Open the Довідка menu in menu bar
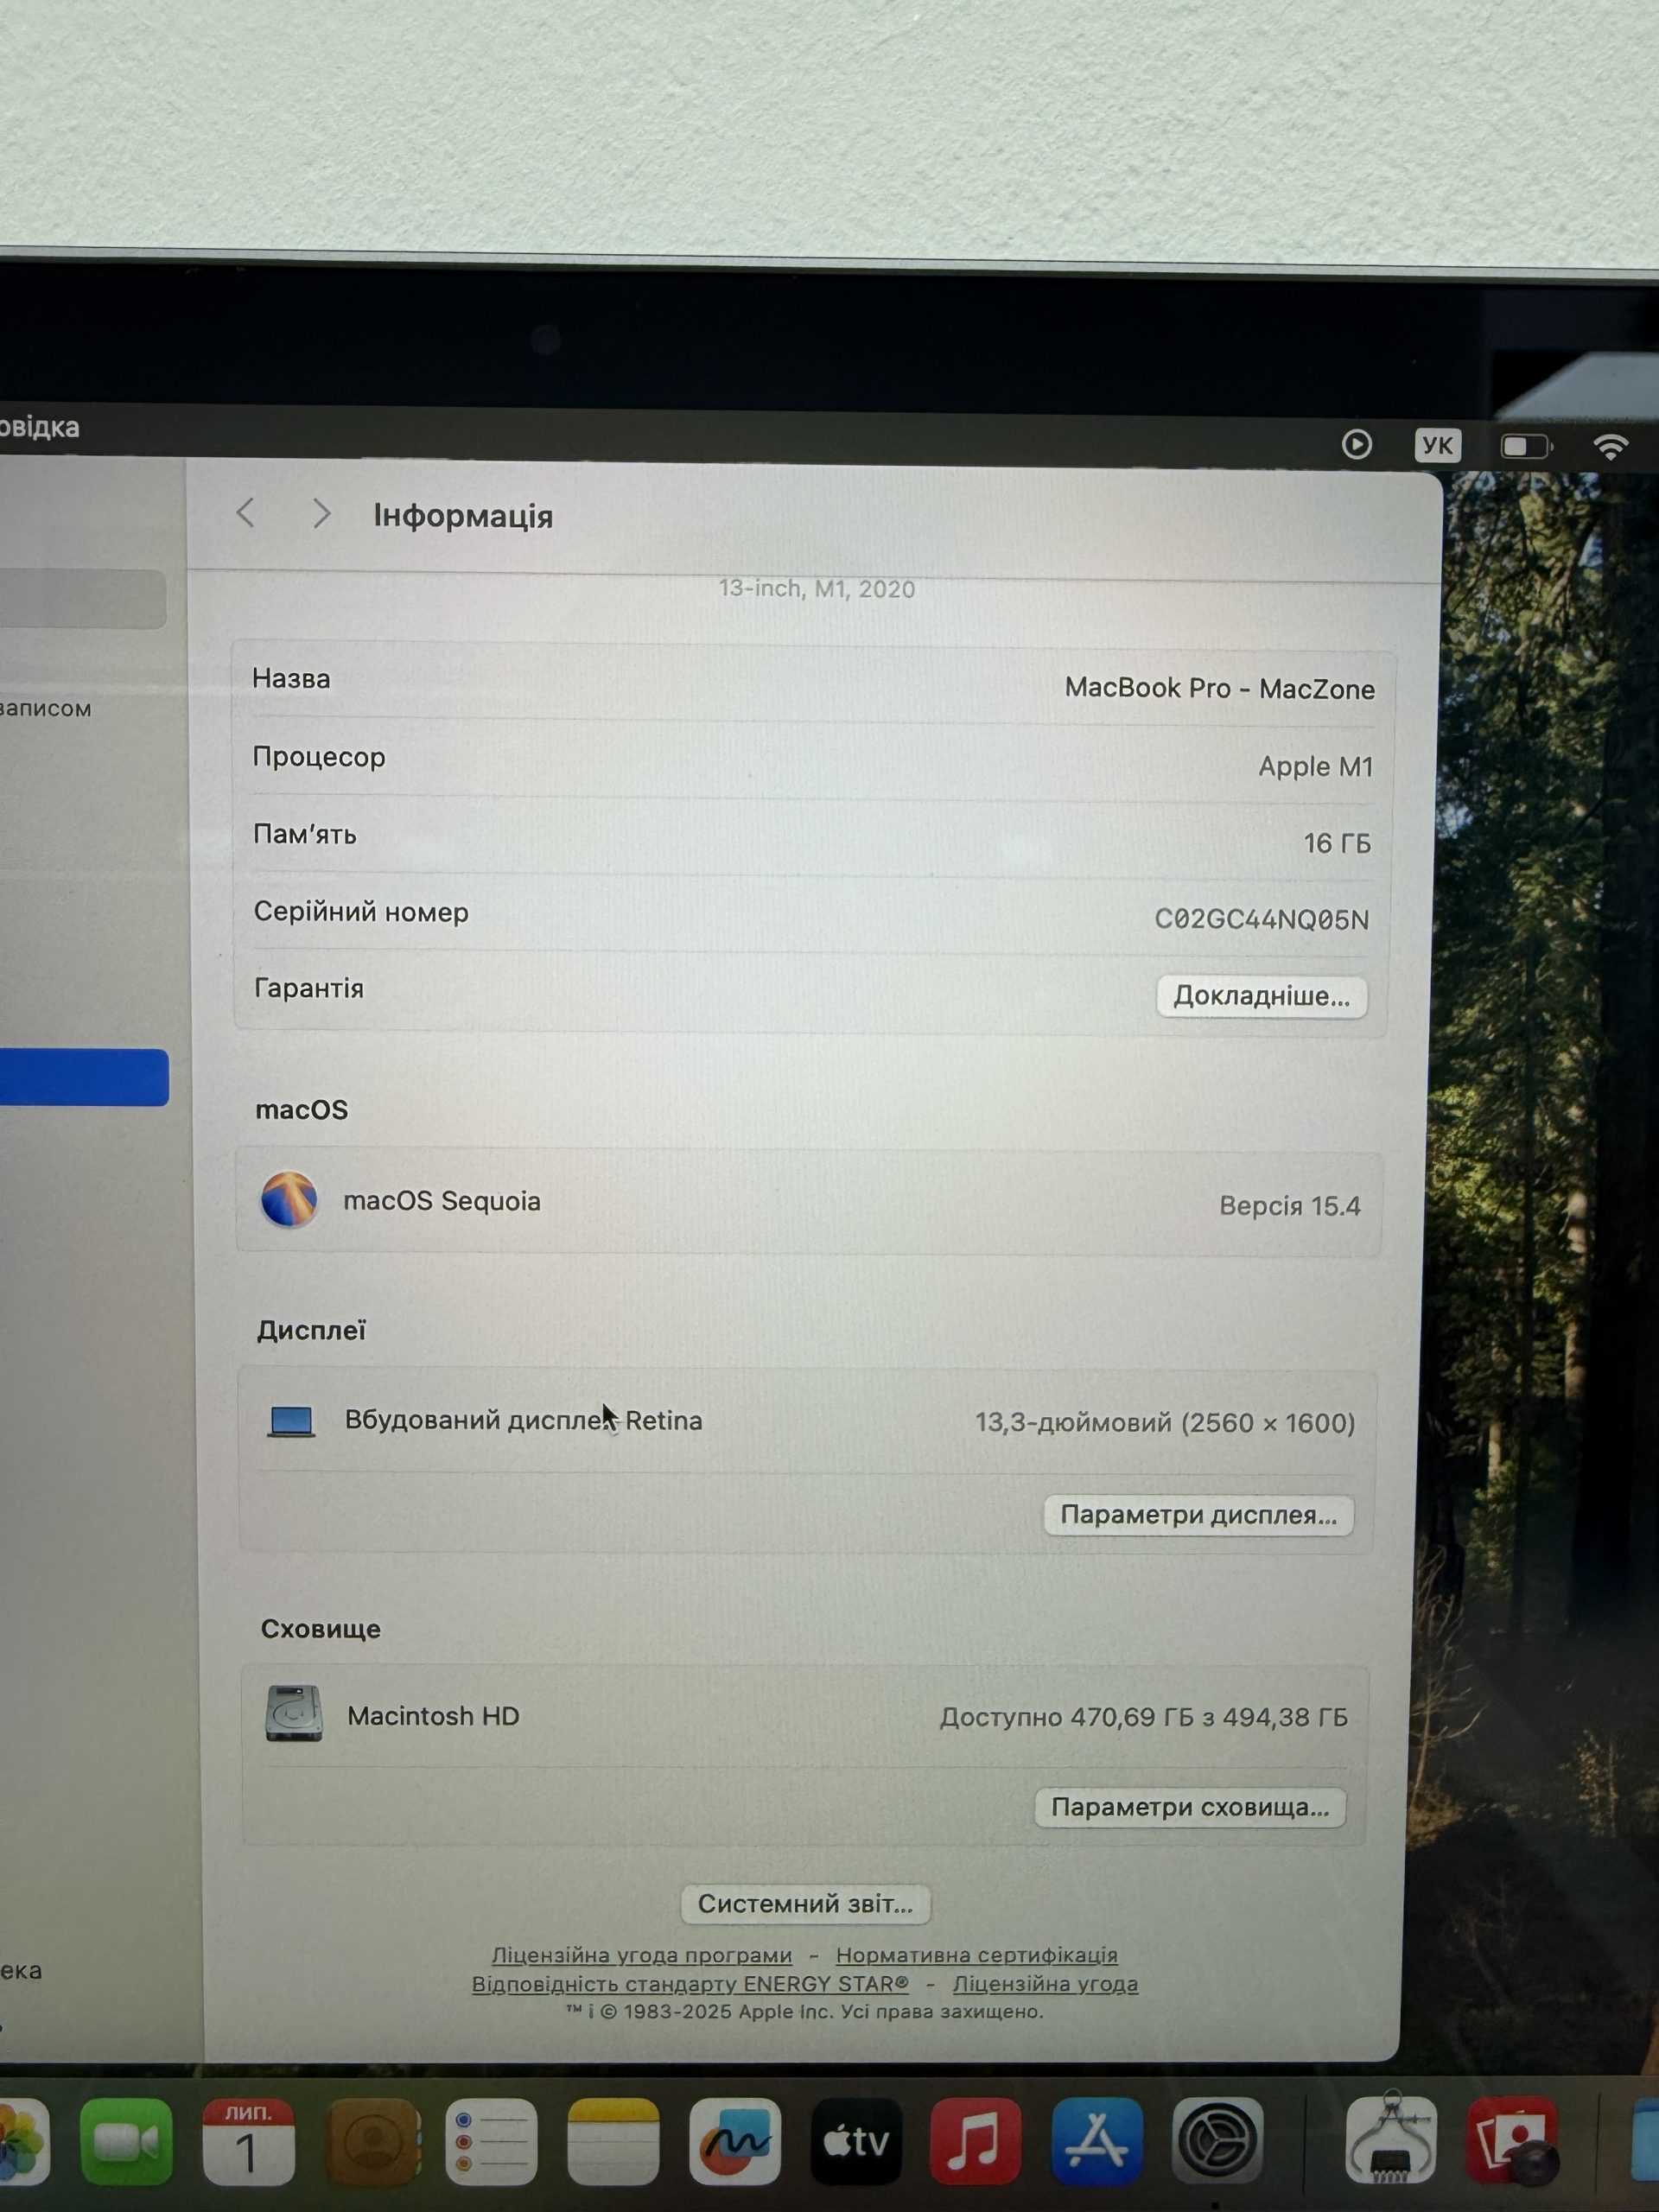The height and width of the screenshot is (2212, 1659). pyautogui.click(x=40, y=427)
